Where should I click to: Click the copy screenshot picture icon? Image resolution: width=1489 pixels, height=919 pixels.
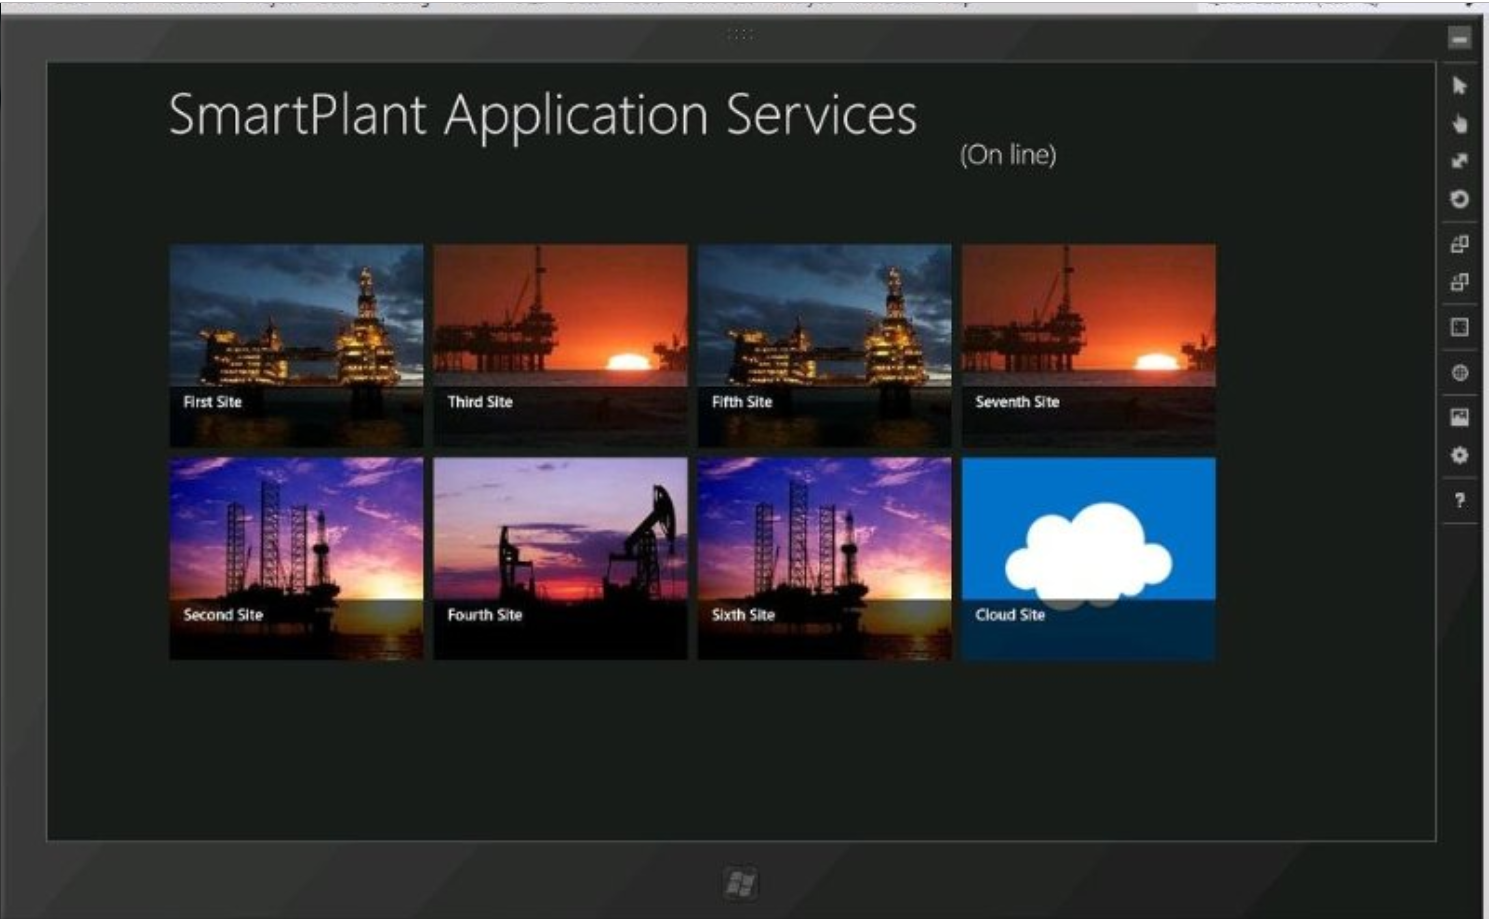(1459, 417)
